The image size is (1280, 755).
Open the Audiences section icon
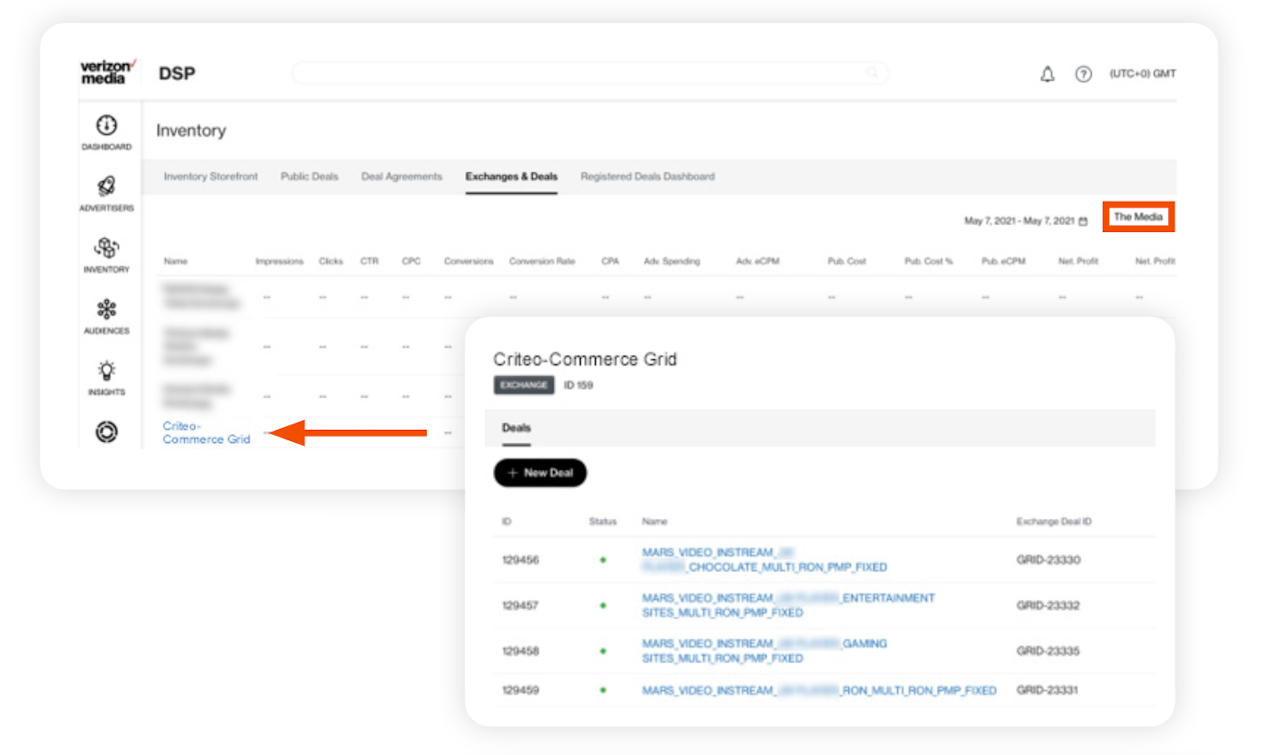(106, 309)
